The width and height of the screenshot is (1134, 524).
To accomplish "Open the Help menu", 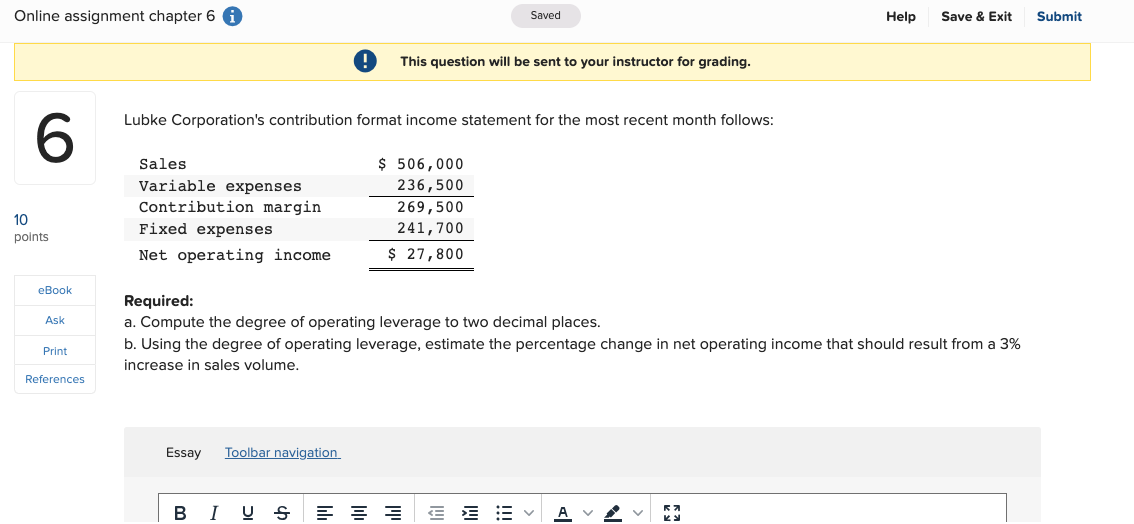I will (900, 17).
